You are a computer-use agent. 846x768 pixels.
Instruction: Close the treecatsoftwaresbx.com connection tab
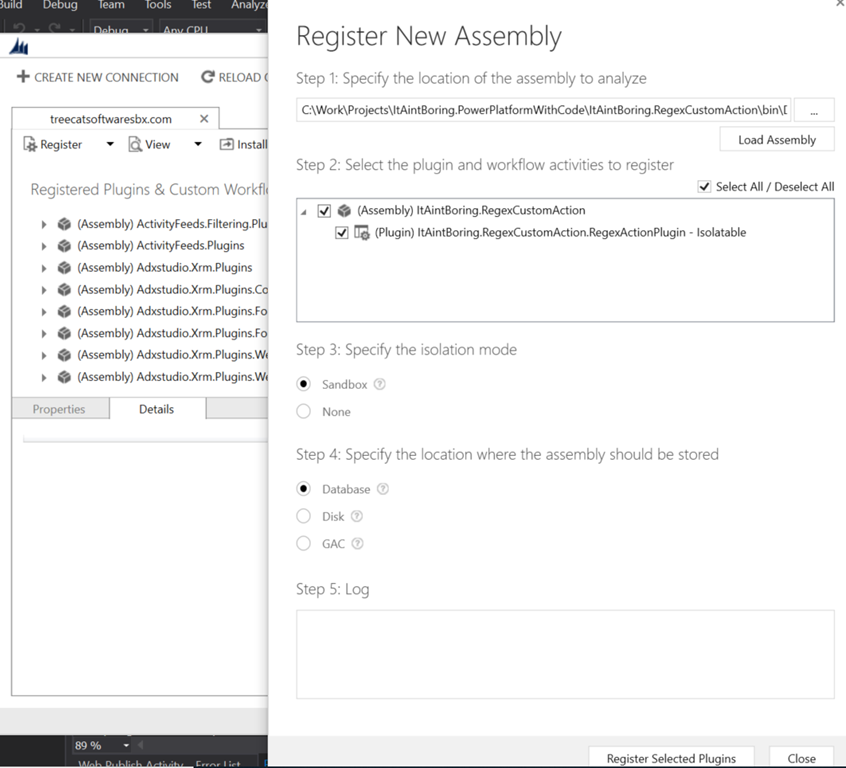click(x=204, y=119)
